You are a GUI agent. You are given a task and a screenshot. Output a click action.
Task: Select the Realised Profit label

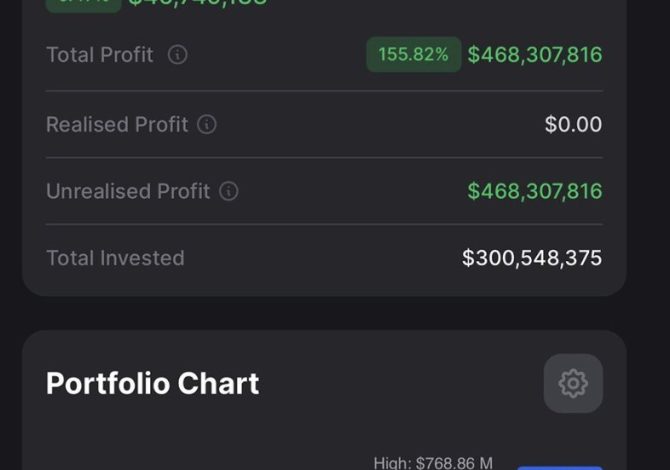click(x=117, y=125)
